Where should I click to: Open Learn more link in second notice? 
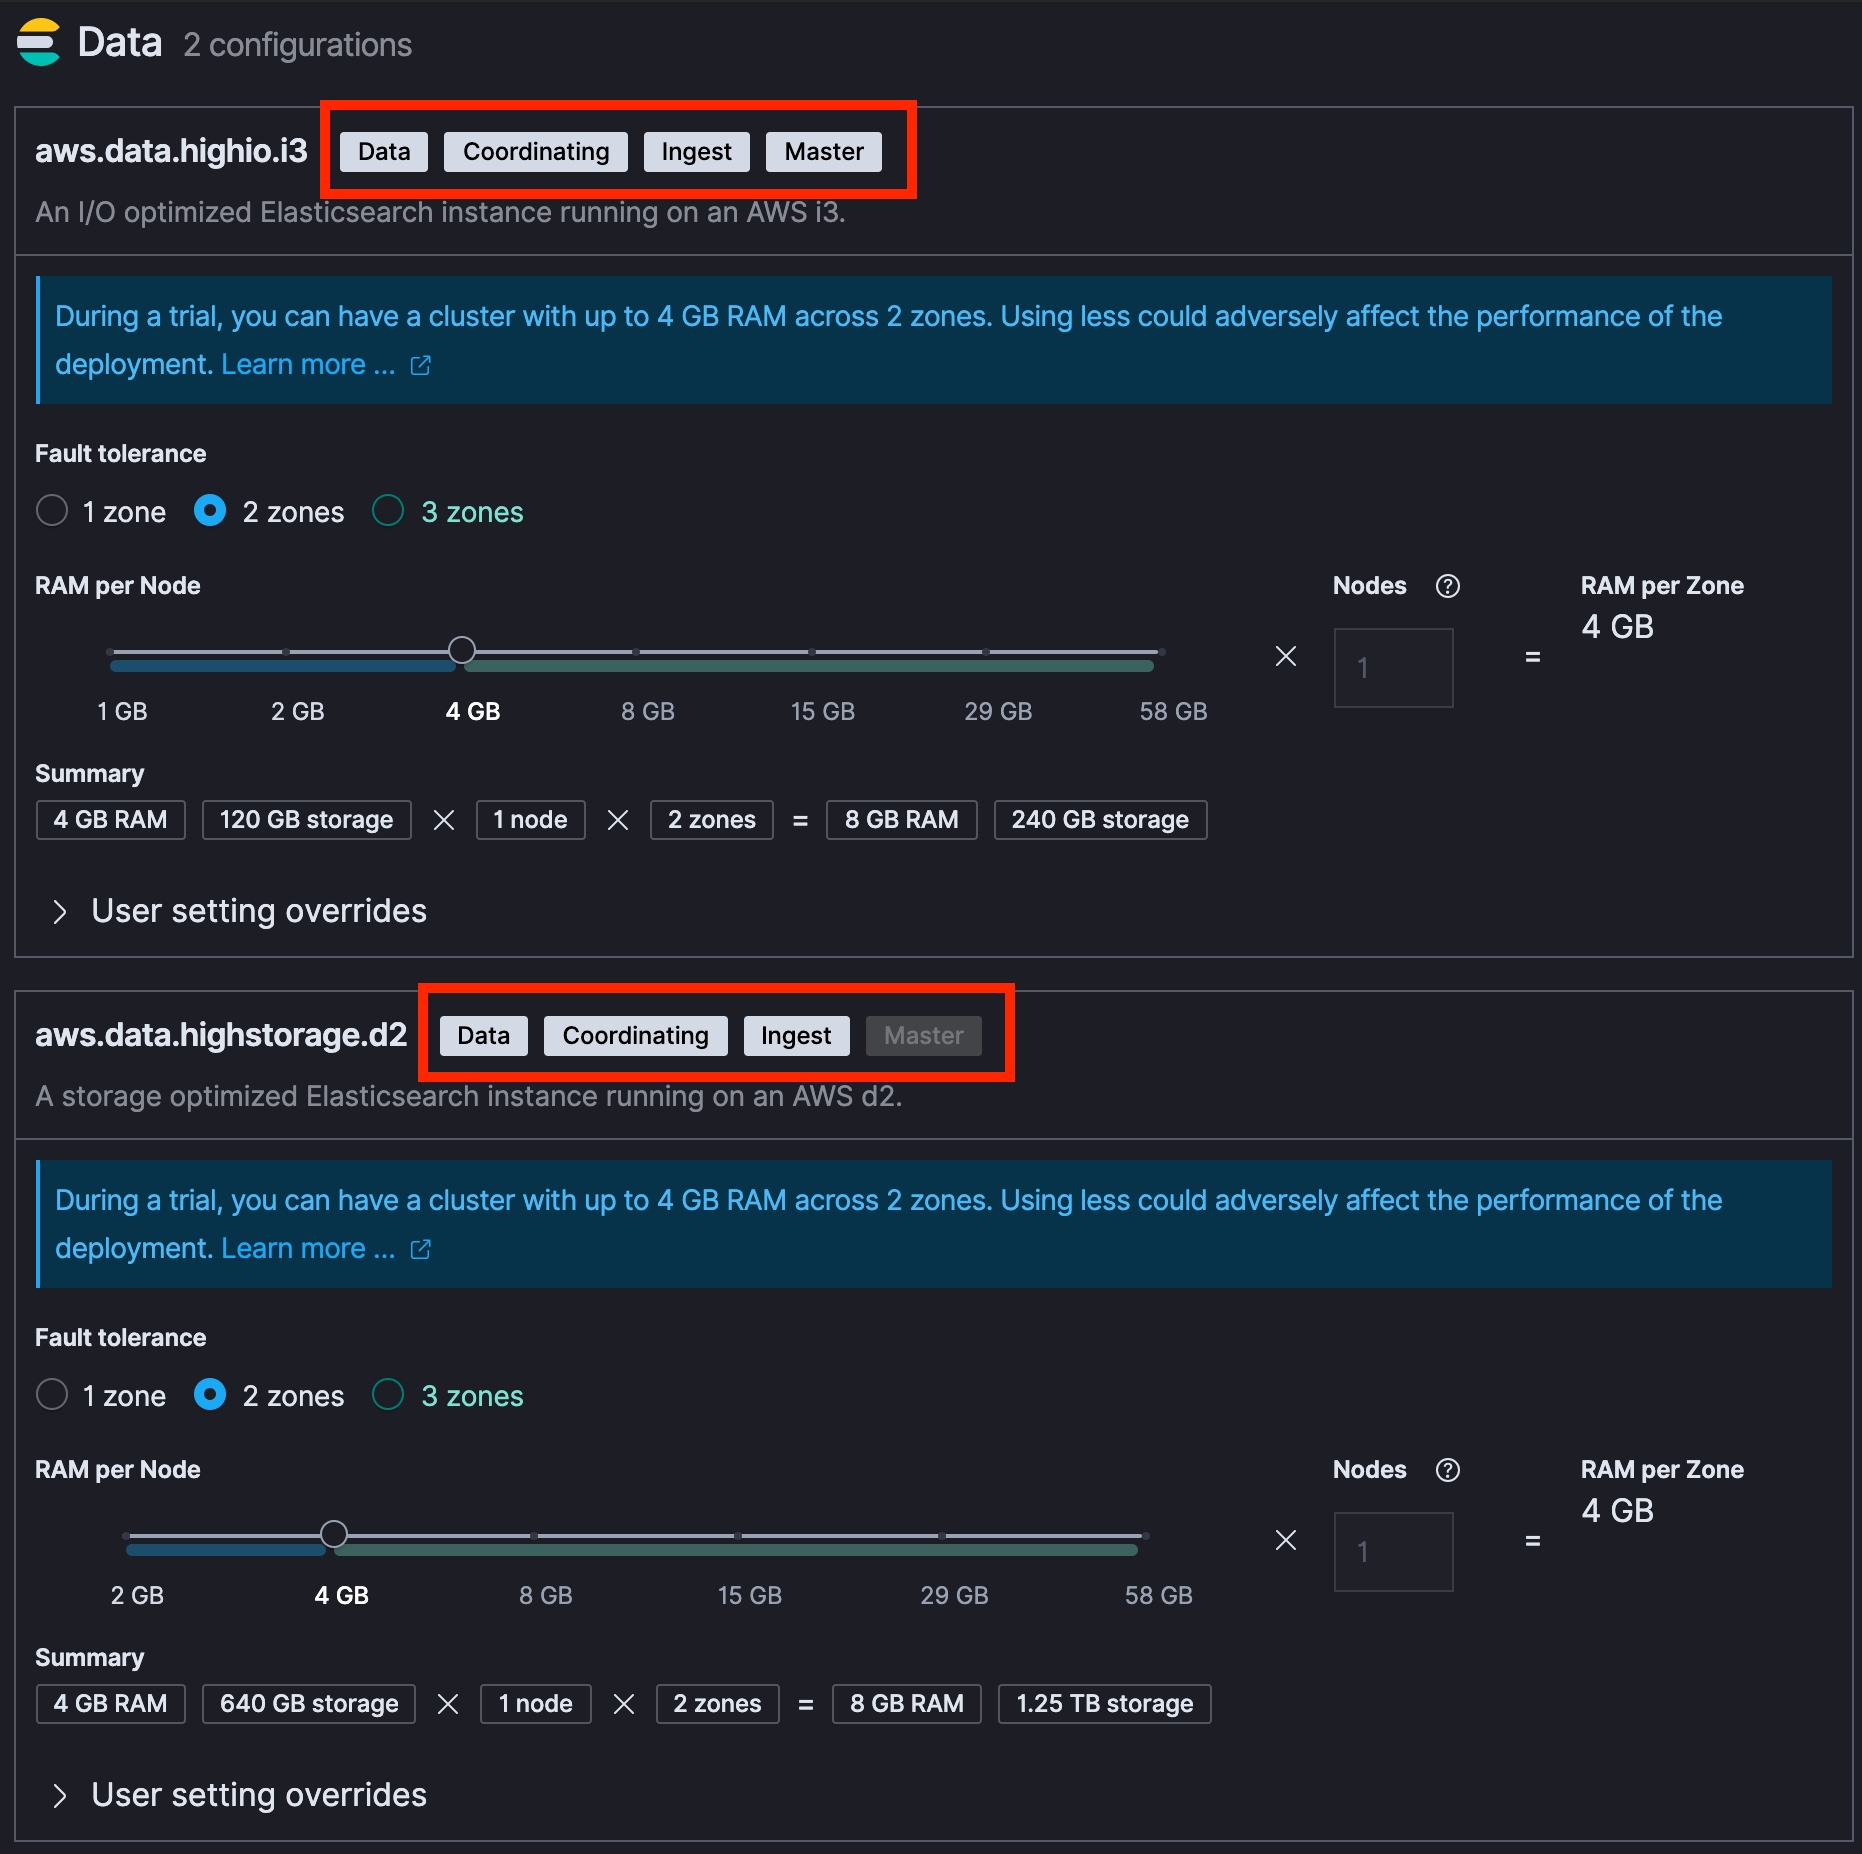coord(308,1249)
